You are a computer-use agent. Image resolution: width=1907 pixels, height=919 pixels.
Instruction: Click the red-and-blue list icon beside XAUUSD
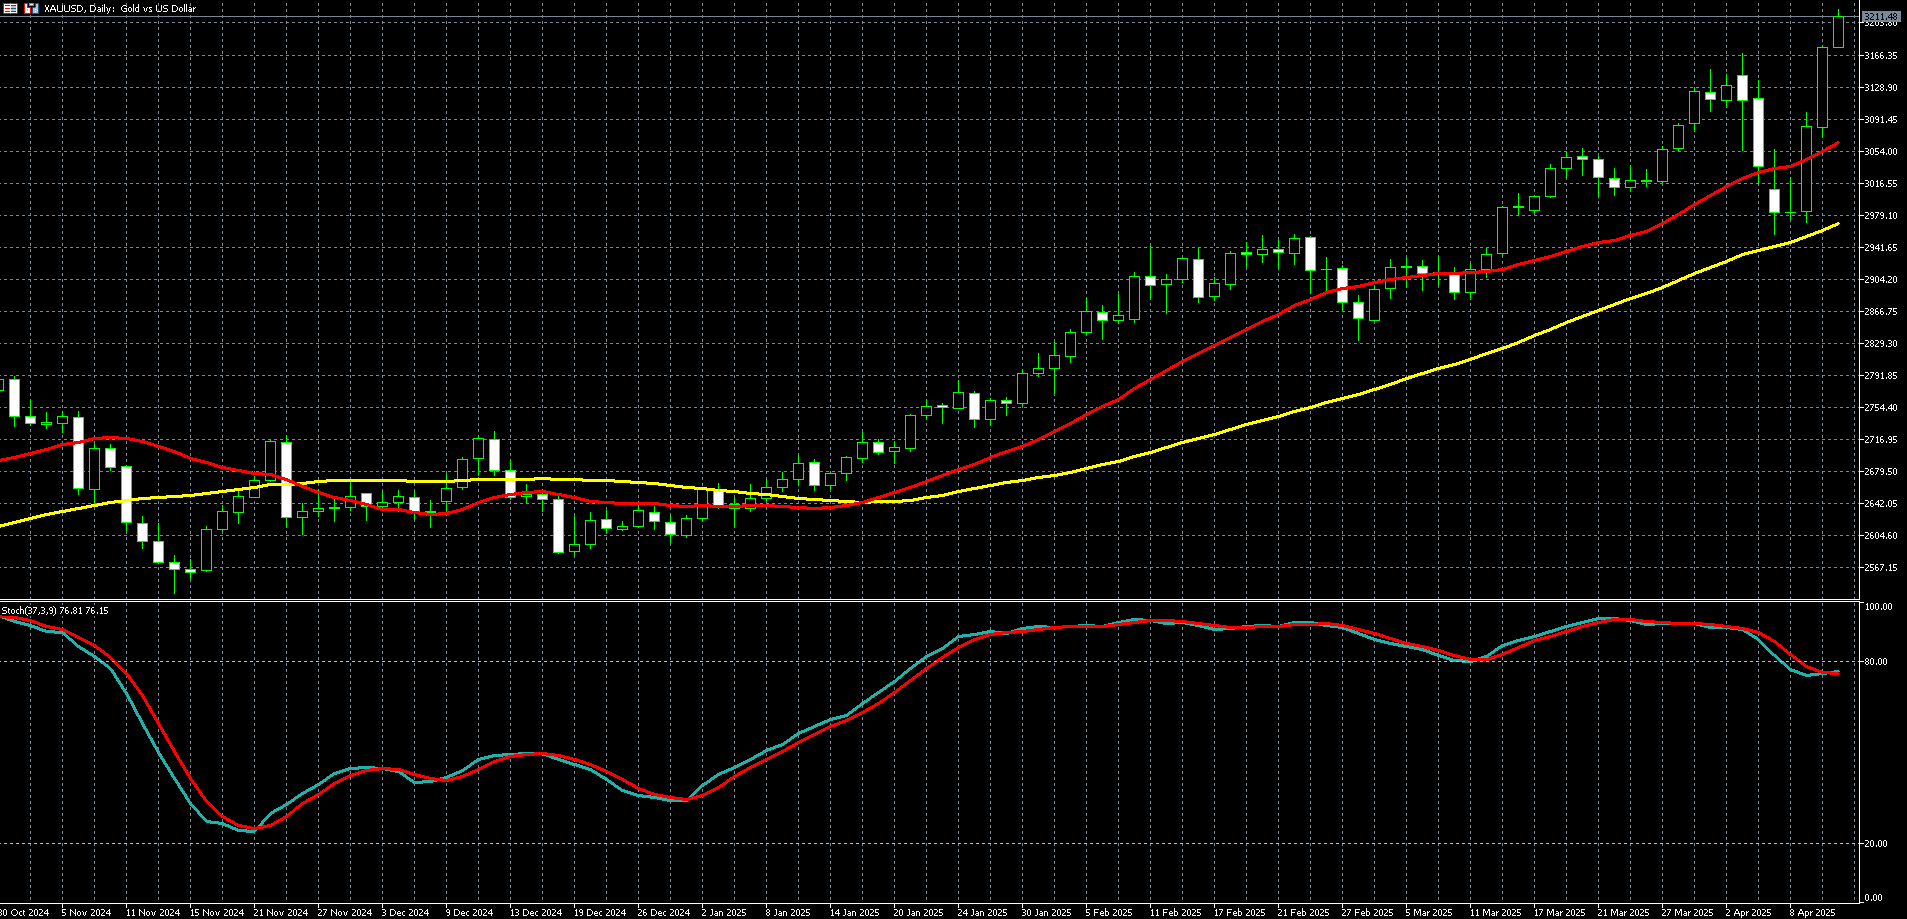point(10,8)
